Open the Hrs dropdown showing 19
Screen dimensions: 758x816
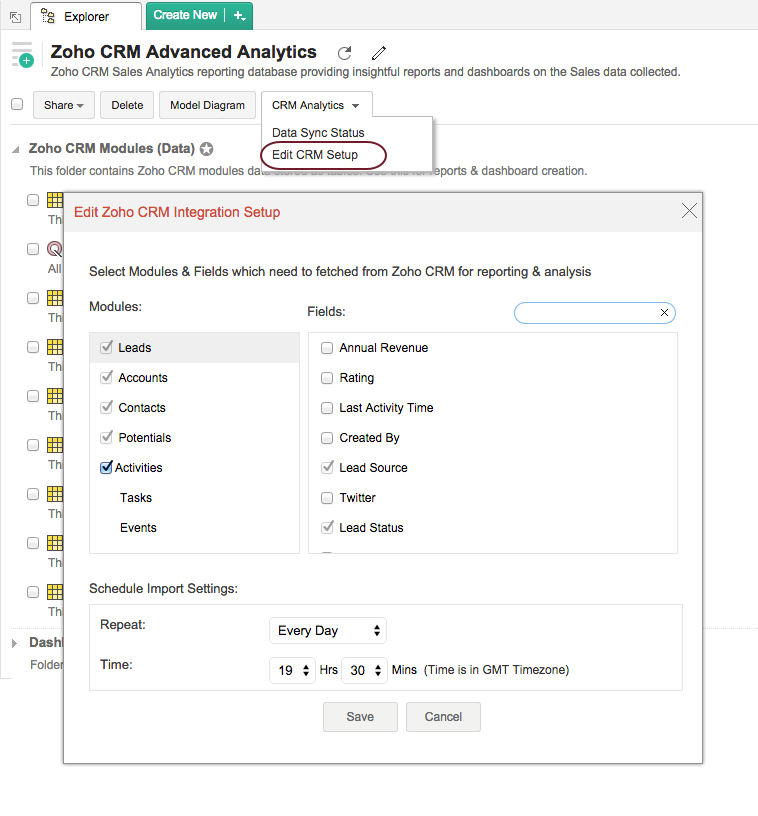pos(293,670)
